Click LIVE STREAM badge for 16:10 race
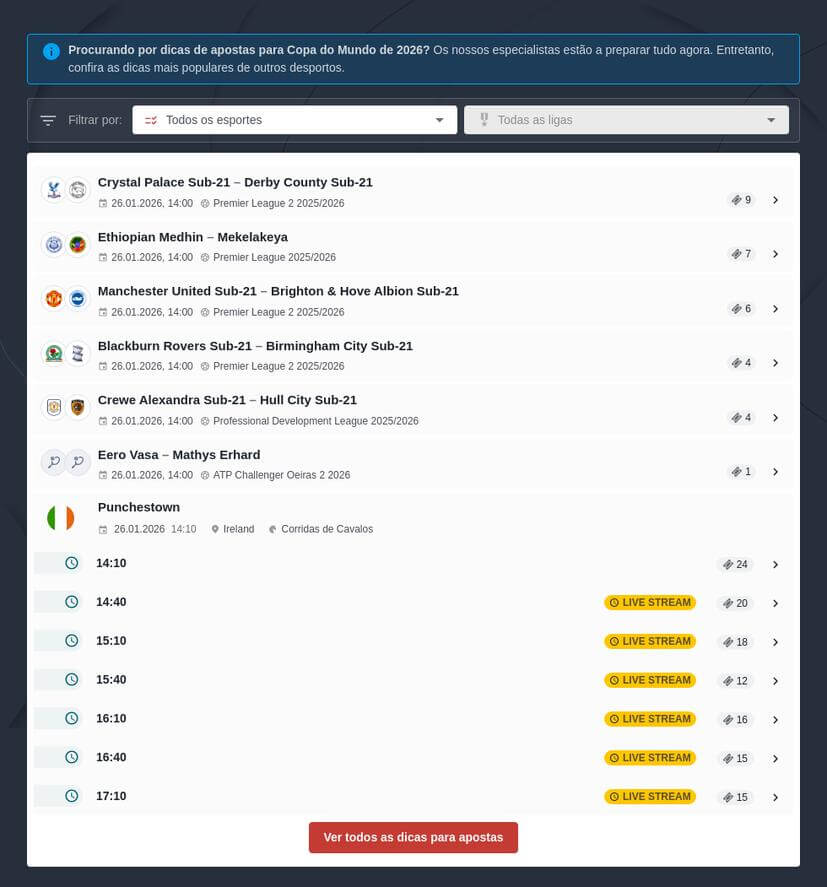 [650, 719]
